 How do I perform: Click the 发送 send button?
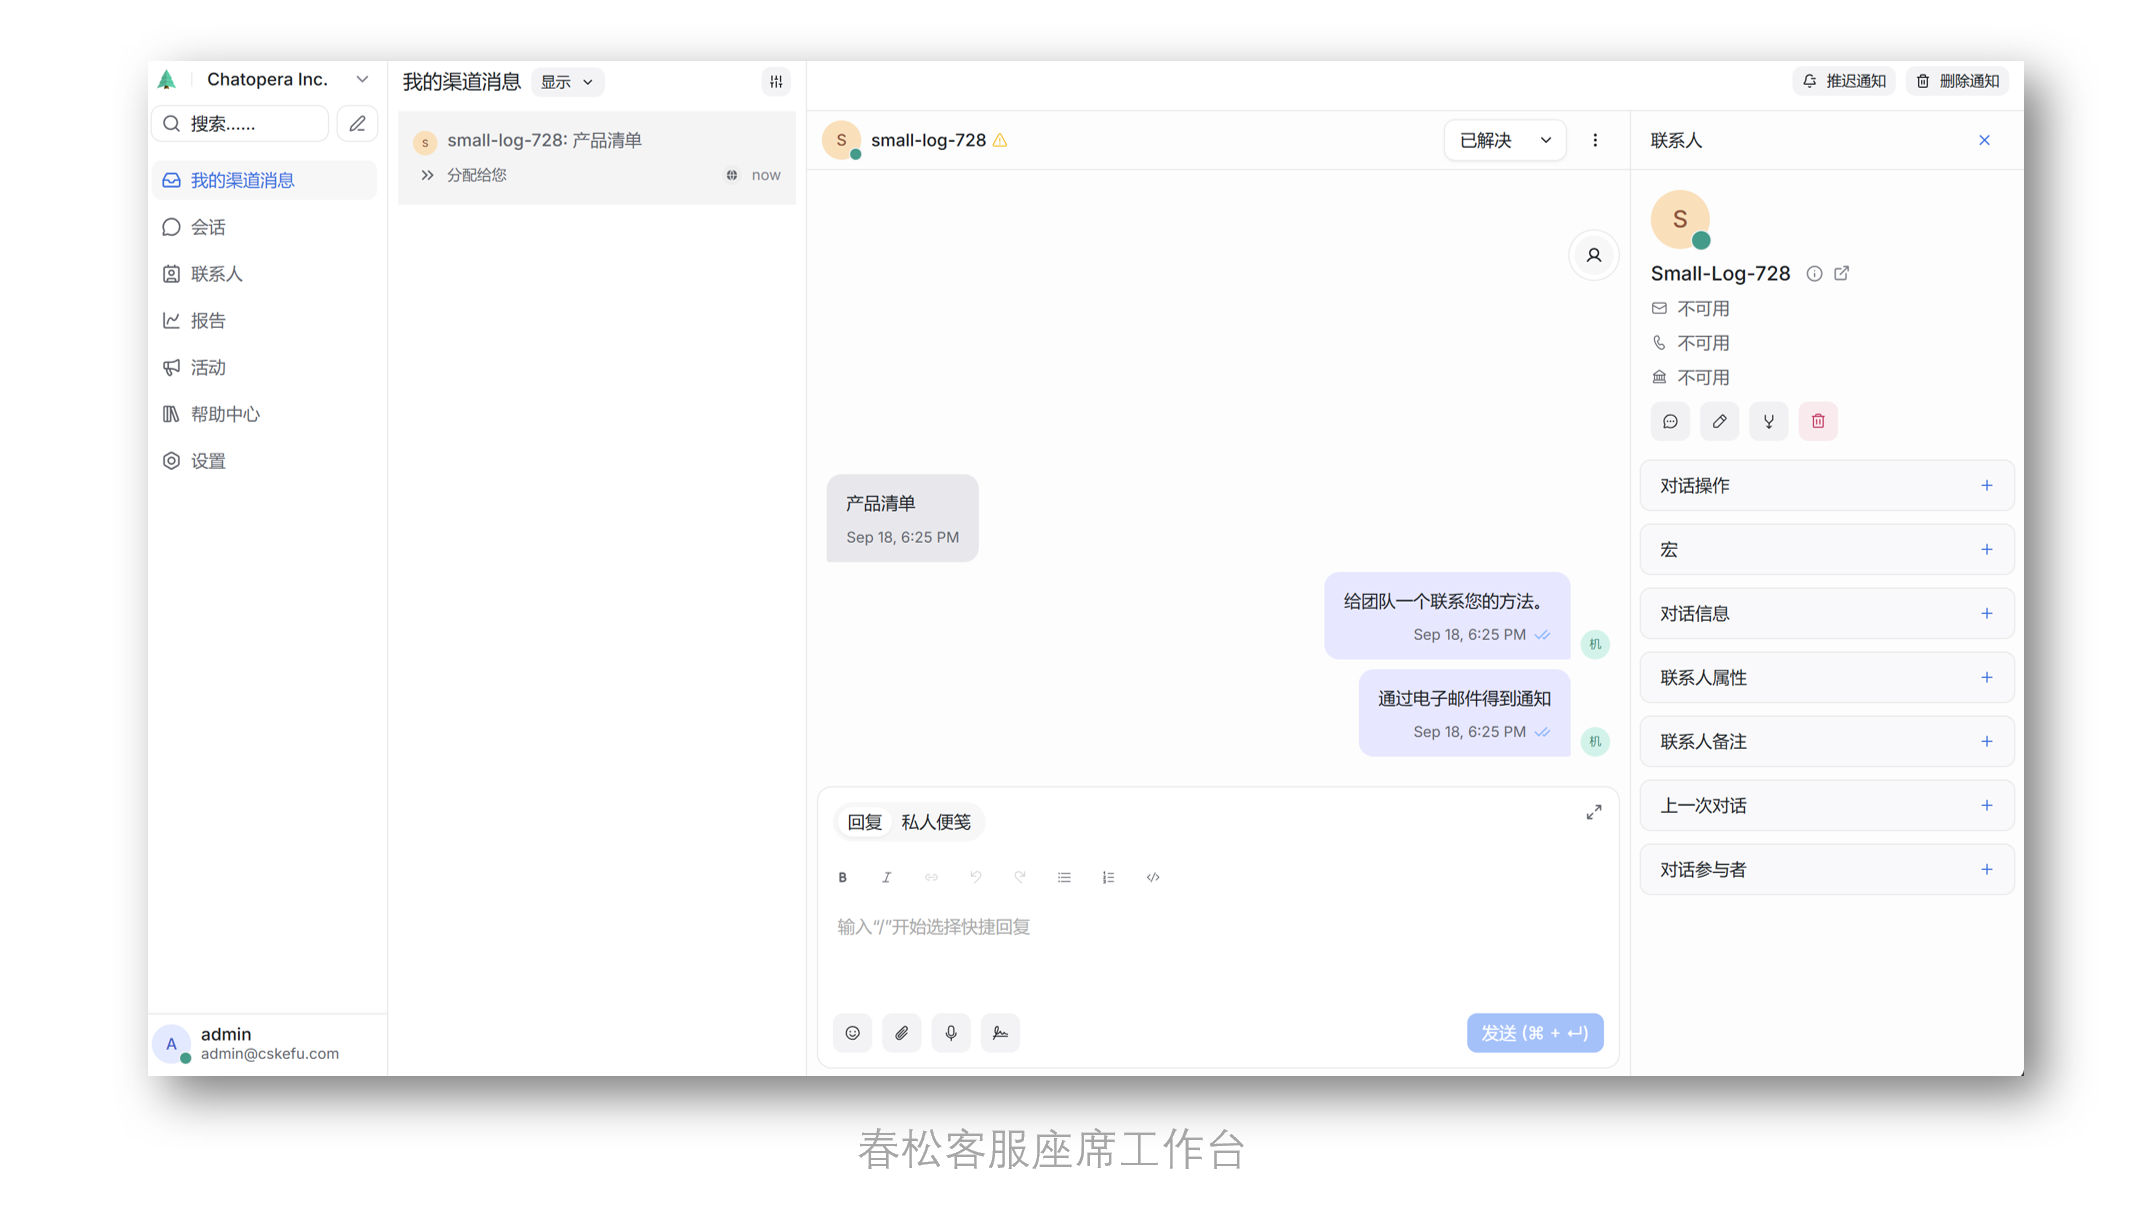point(1534,1033)
